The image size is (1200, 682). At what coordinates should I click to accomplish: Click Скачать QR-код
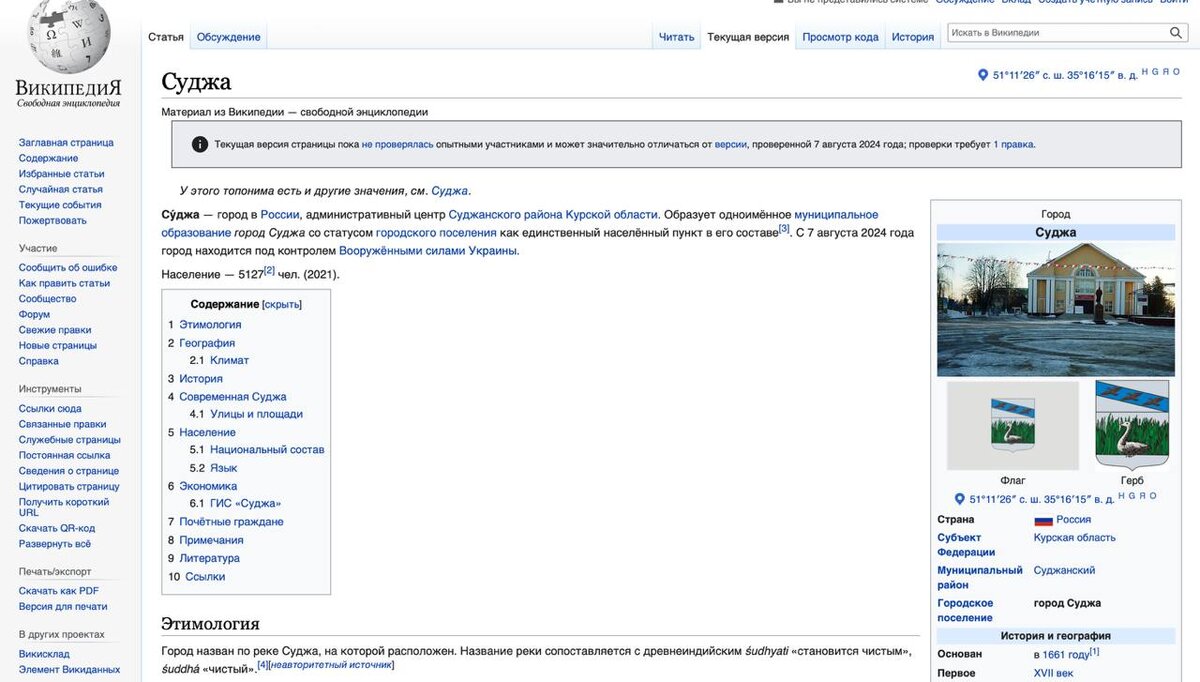pos(56,528)
